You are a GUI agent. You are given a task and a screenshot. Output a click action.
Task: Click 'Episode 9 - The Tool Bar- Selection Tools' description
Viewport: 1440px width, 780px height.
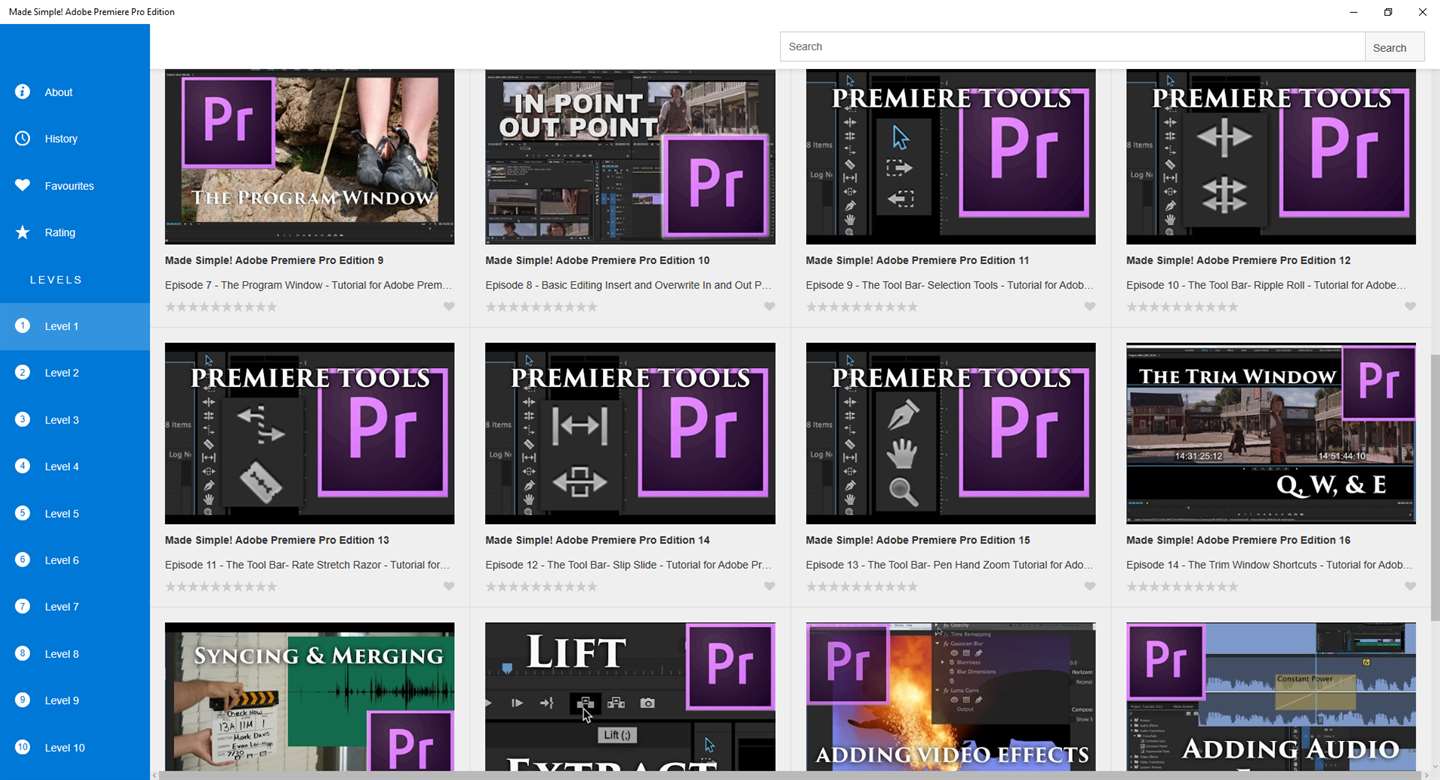pos(950,285)
